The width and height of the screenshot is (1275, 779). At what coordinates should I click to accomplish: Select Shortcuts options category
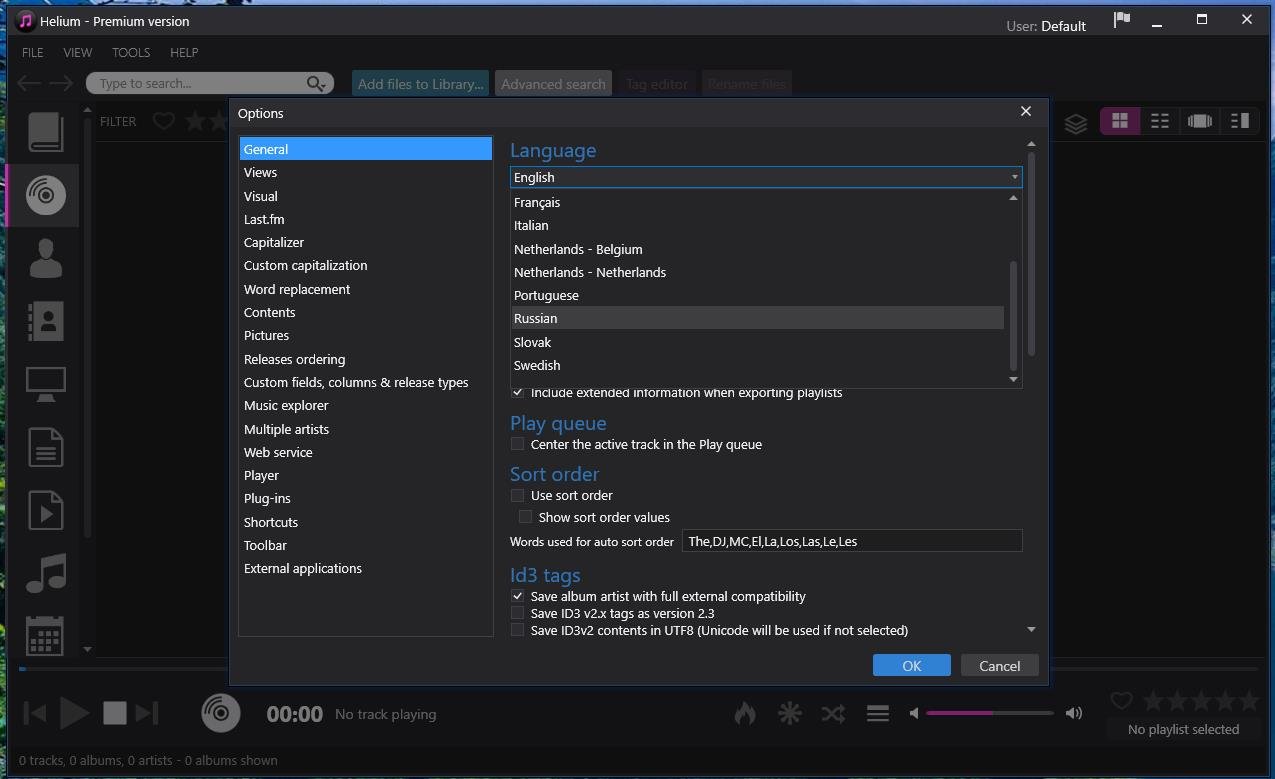click(366, 522)
